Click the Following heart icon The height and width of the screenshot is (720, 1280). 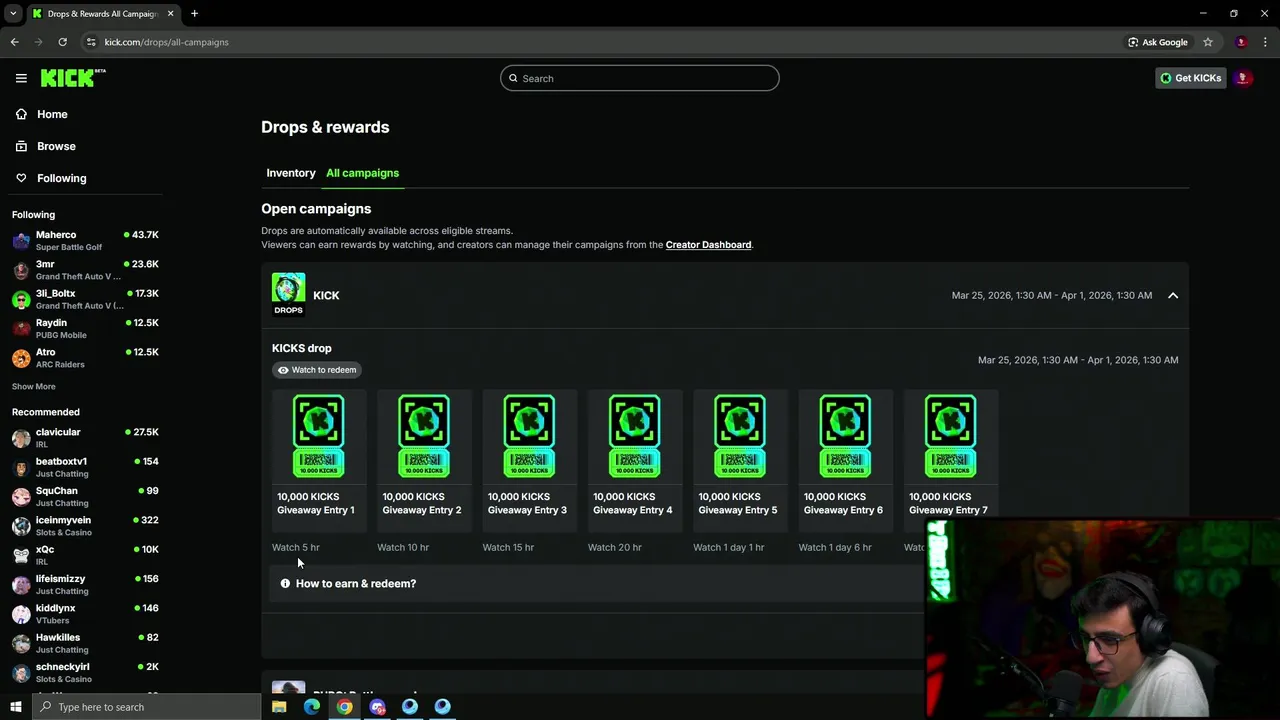click(x=21, y=178)
